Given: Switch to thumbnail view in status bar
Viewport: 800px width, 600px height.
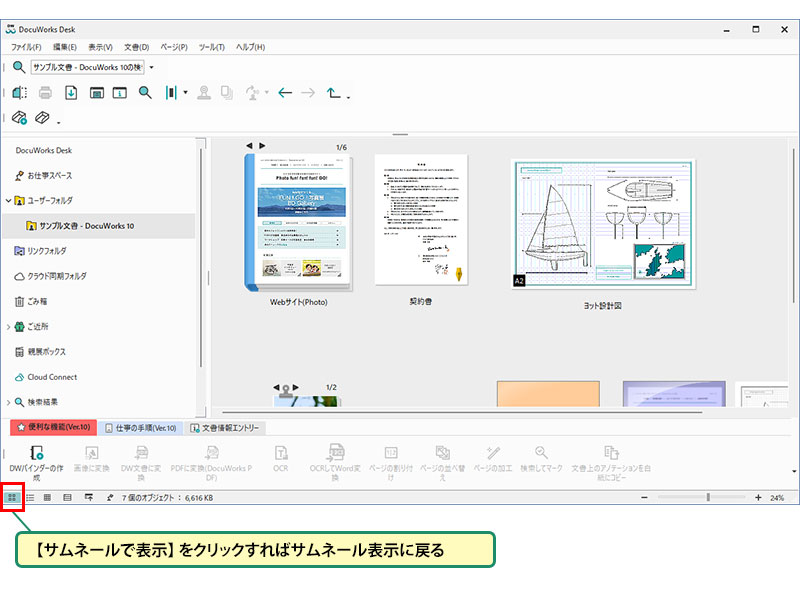Looking at the screenshot, I should [x=12, y=497].
